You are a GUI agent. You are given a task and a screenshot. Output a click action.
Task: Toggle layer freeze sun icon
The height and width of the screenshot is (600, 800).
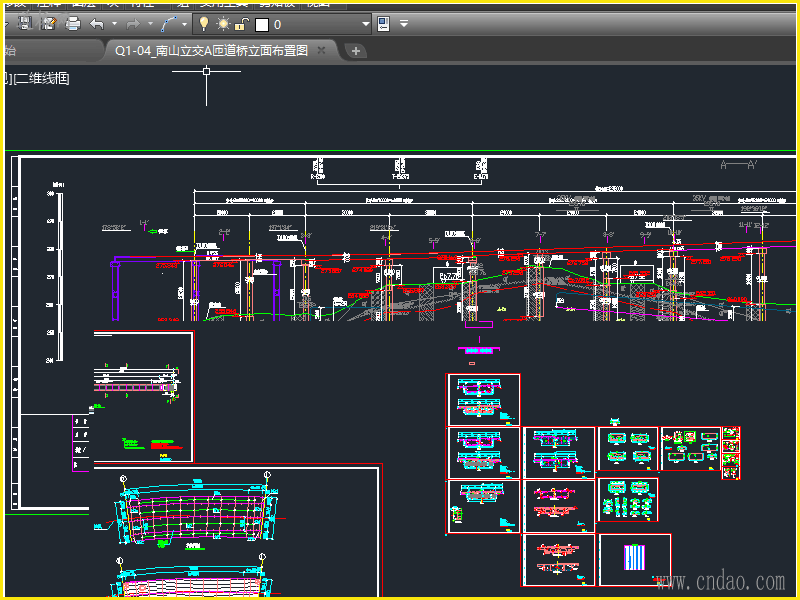click(223, 23)
